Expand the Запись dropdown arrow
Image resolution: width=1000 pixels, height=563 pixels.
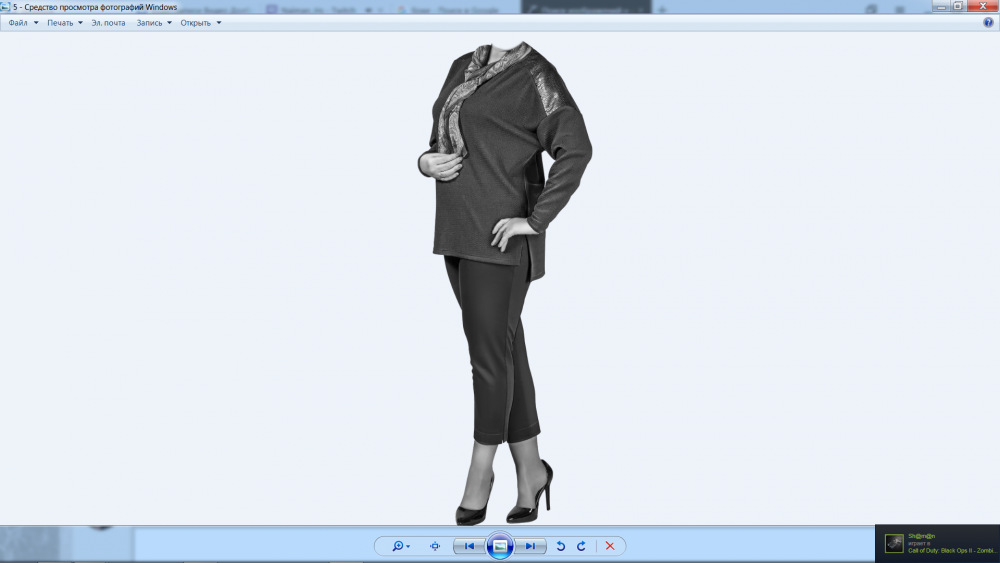(169, 23)
